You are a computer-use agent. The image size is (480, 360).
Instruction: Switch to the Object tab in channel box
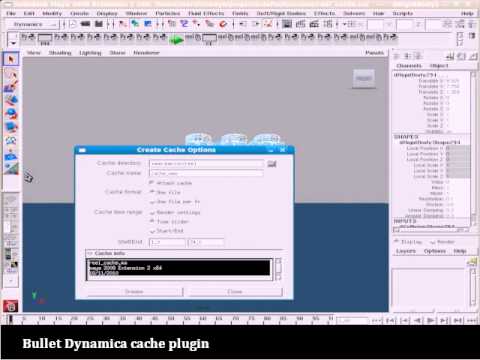click(x=439, y=66)
